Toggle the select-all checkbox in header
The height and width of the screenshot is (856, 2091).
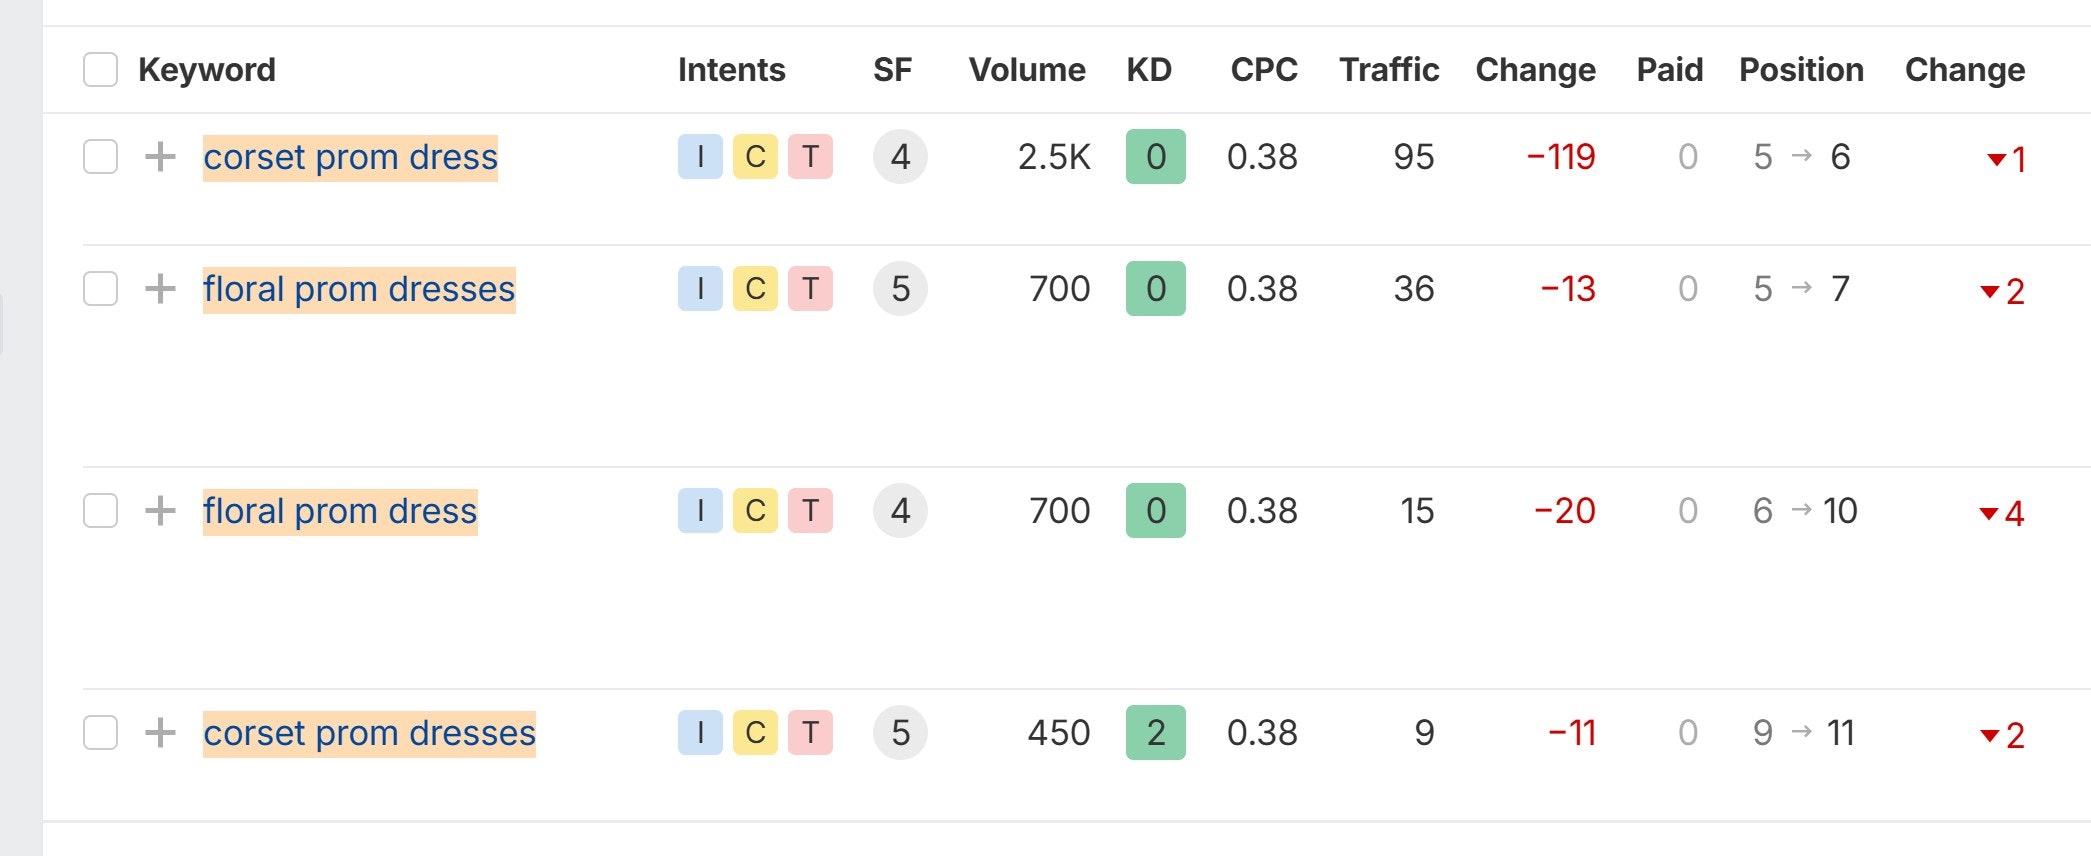click(100, 70)
